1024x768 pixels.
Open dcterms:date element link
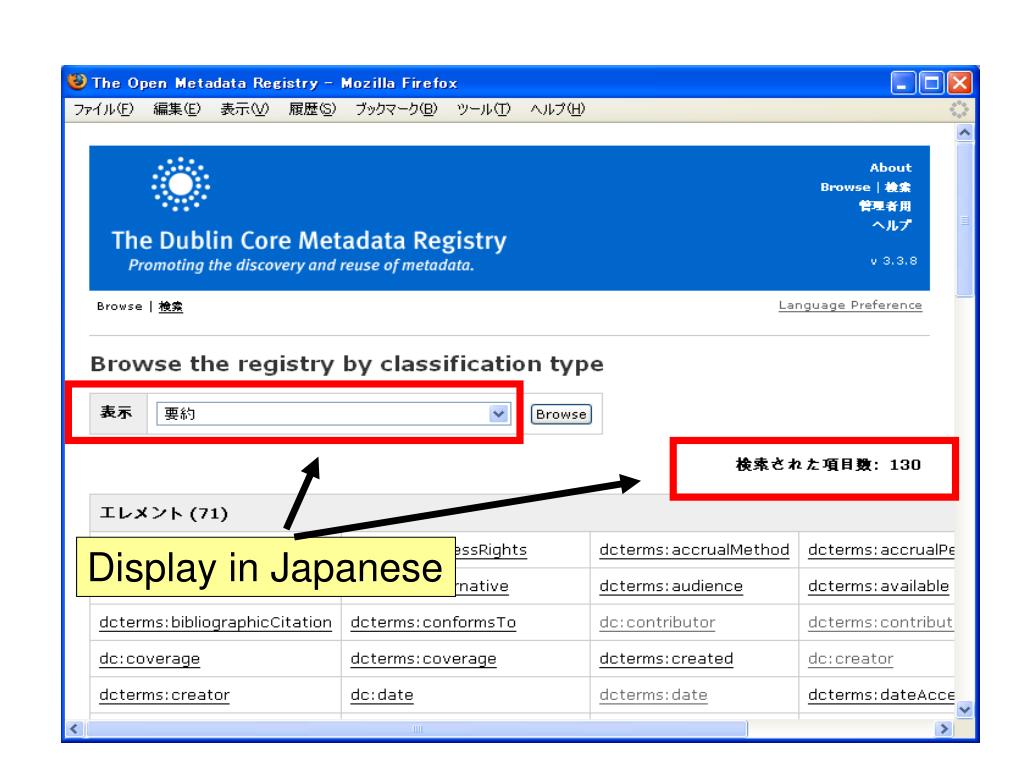tap(653, 695)
